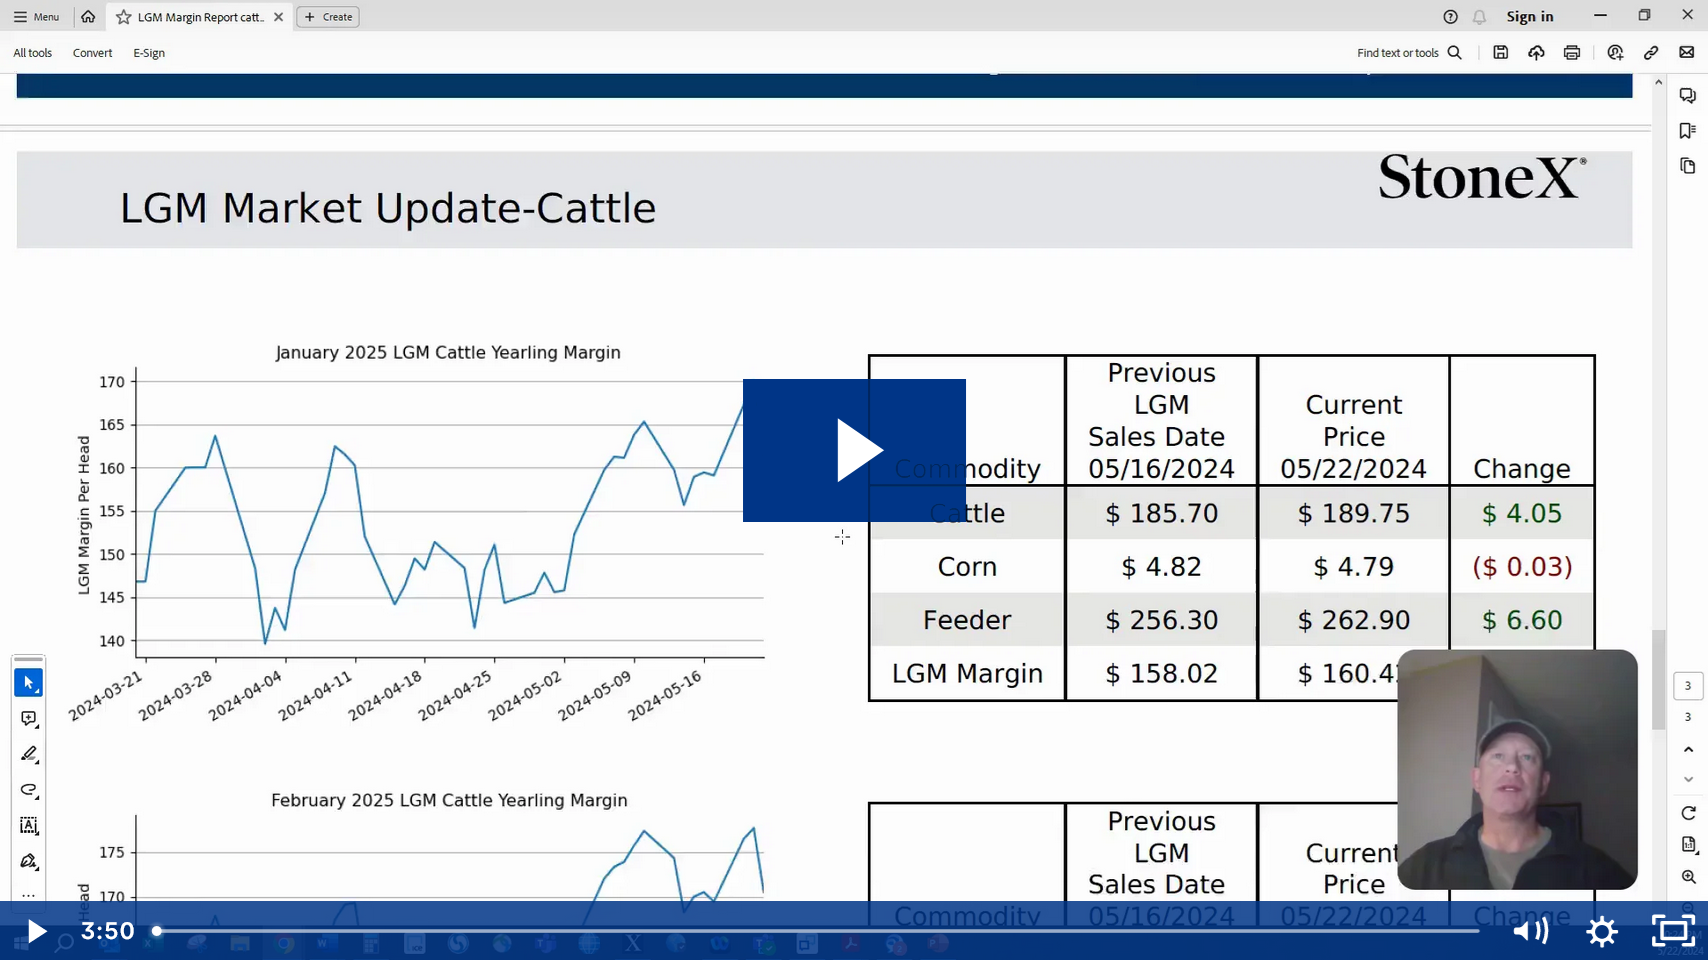This screenshot has width=1708, height=960.
Task: Click the Print icon in the toolbar
Action: pyautogui.click(x=1572, y=53)
